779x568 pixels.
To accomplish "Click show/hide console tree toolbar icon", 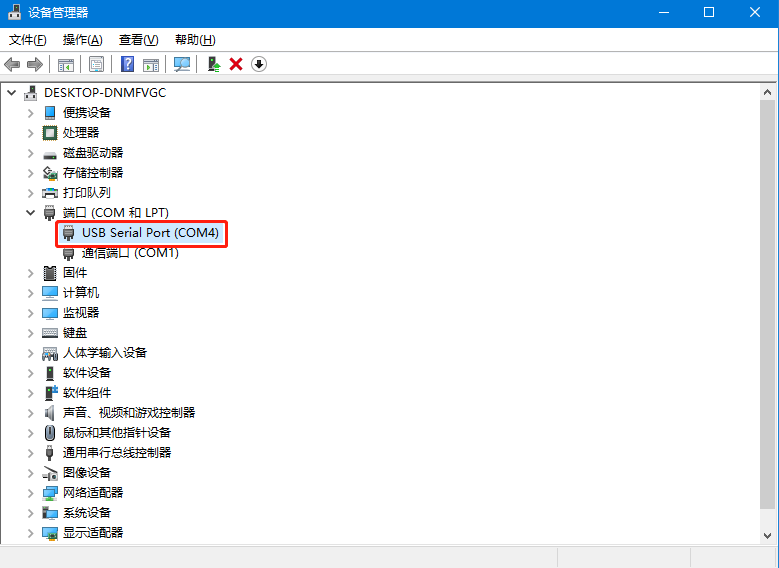I will pos(65,64).
